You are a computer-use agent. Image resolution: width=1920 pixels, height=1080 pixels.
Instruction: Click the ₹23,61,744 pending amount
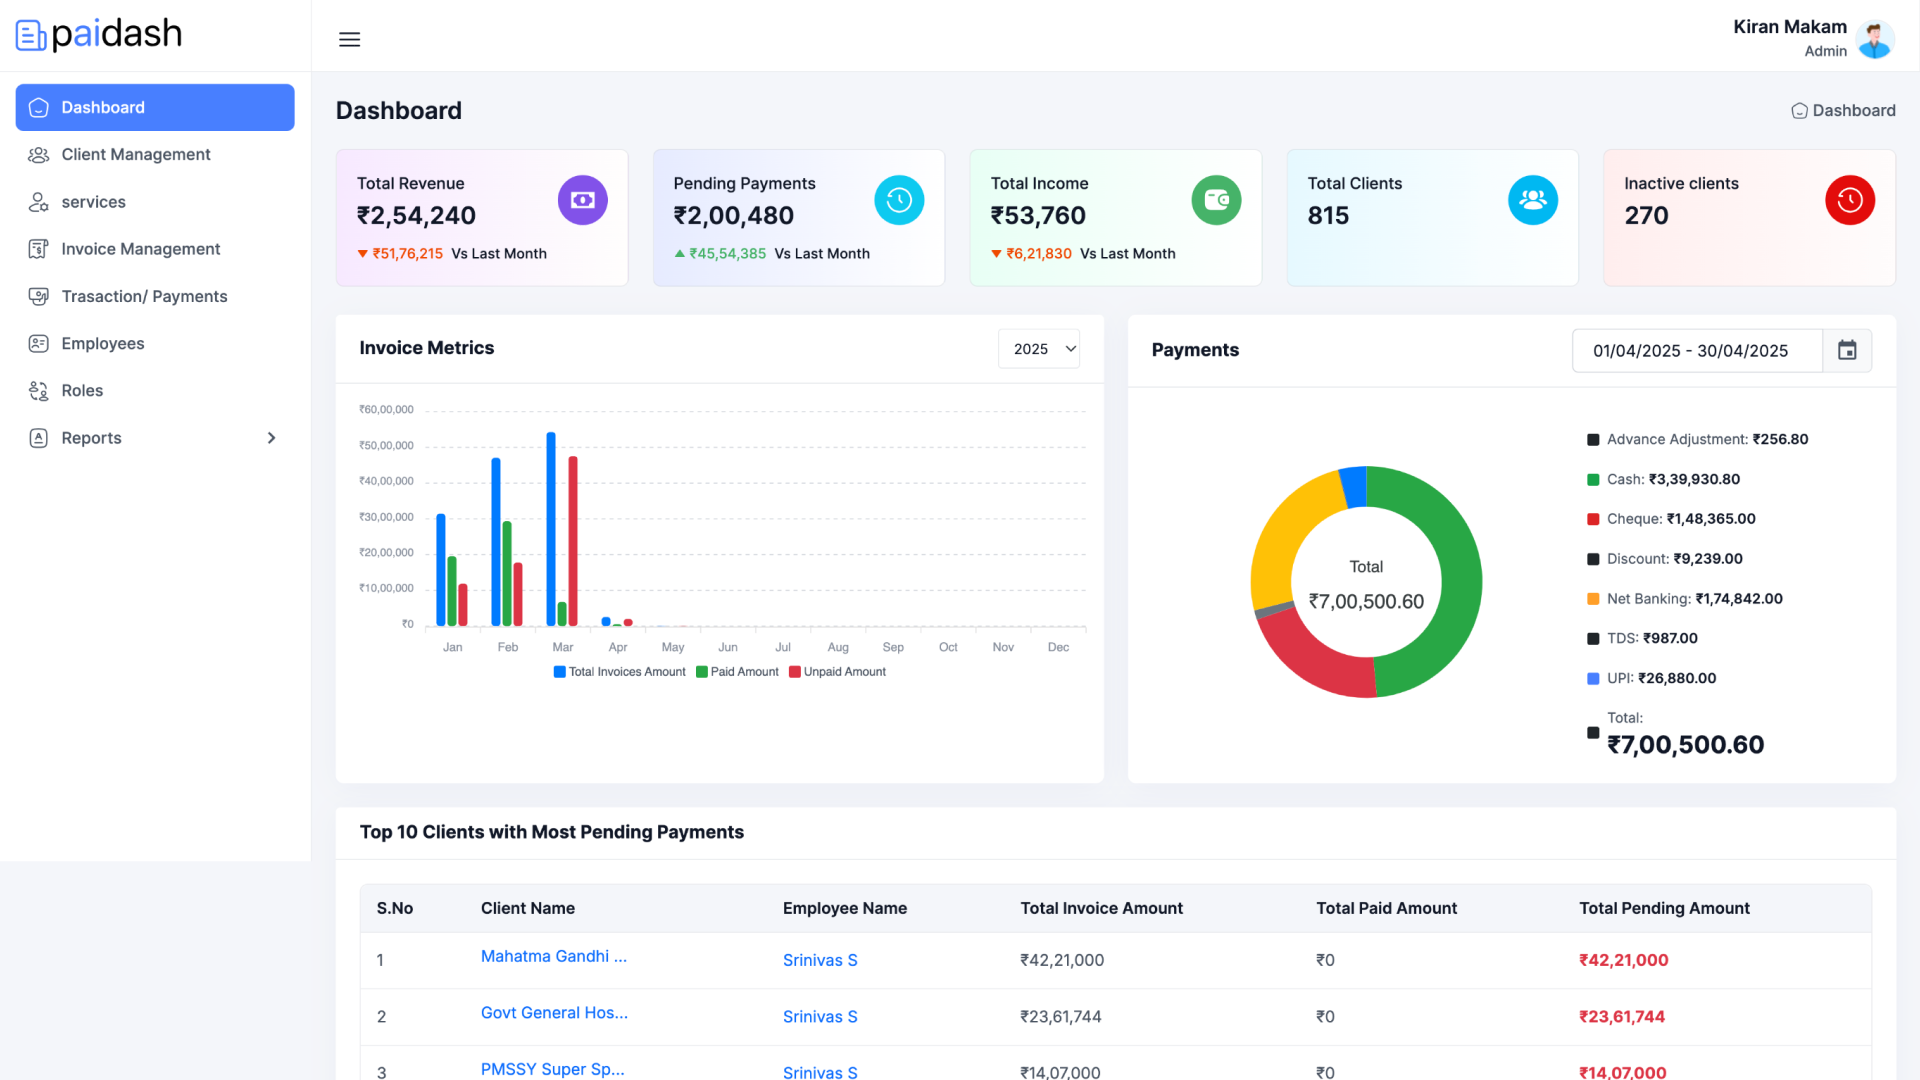click(1622, 1017)
